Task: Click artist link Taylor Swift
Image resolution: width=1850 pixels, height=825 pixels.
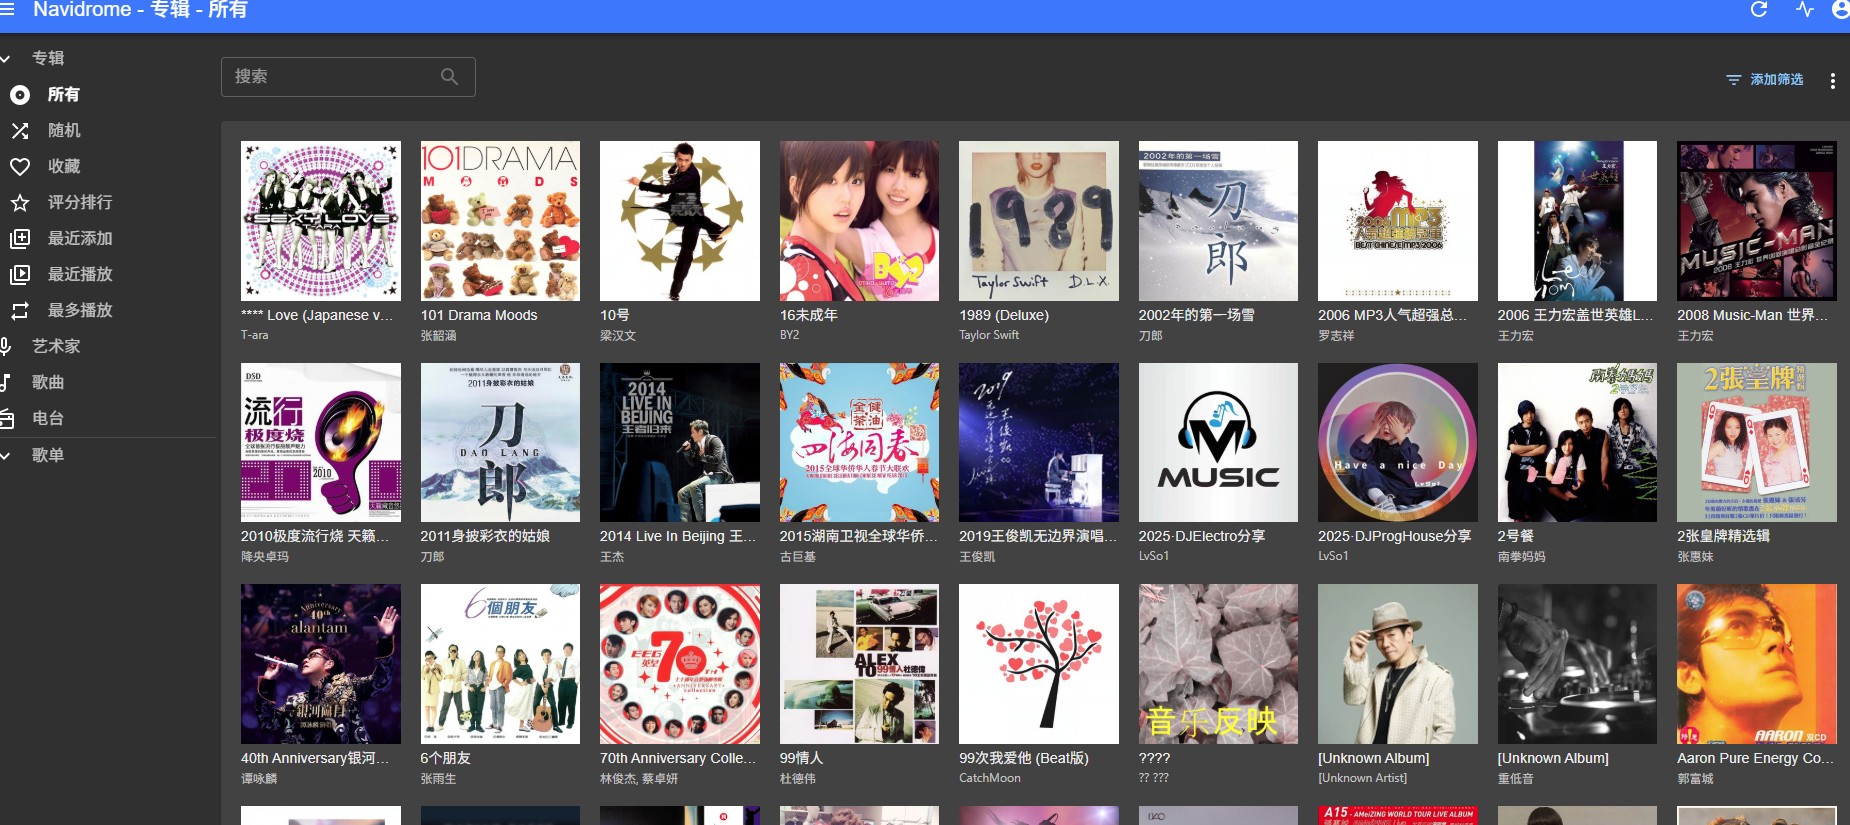Action: click(989, 335)
